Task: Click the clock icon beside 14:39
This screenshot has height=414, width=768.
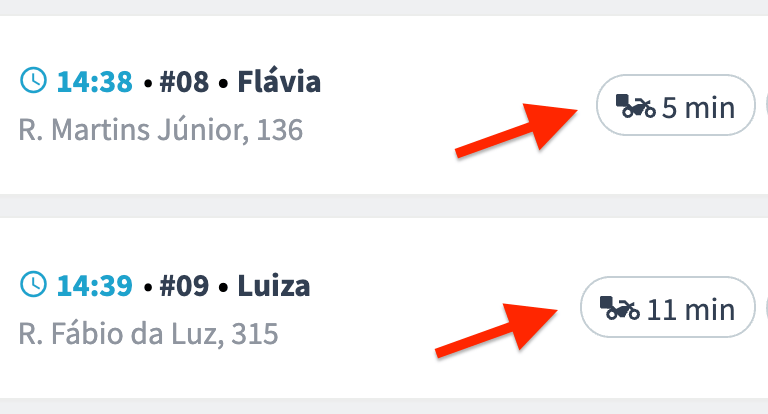Action: point(33,284)
